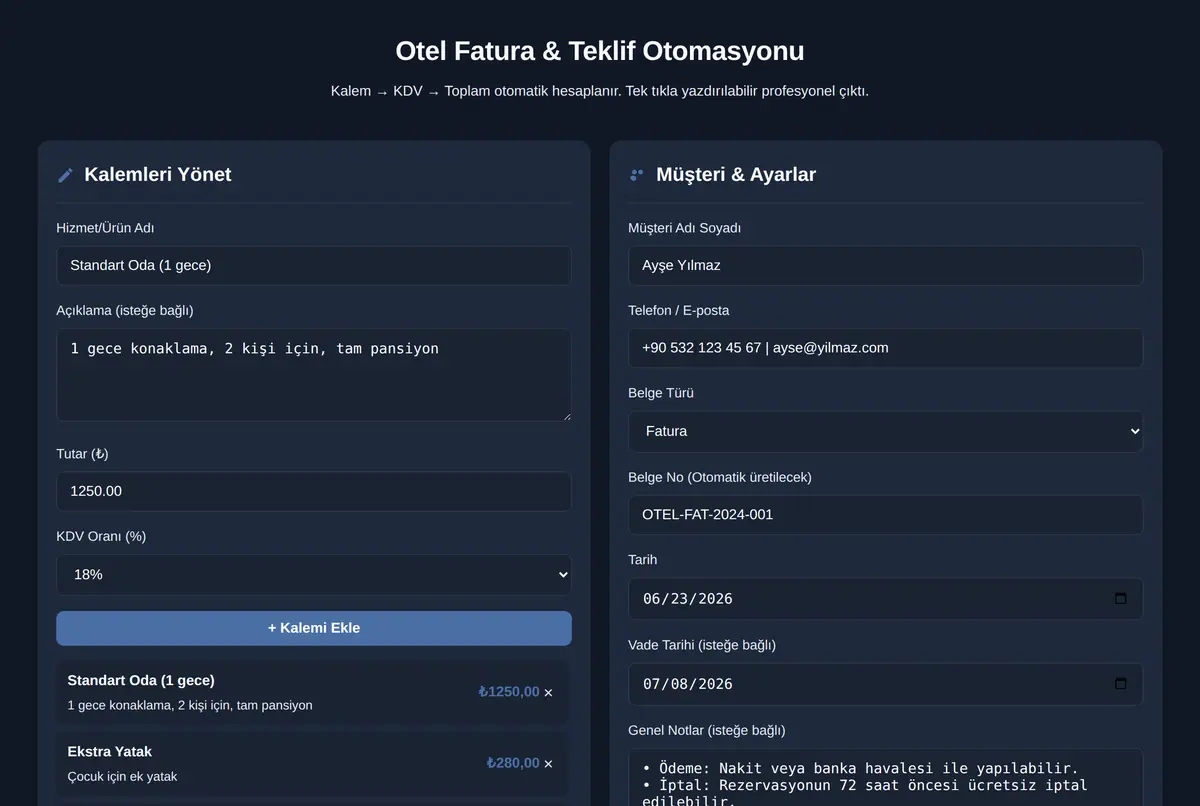Click the Müşteri Adı Soyadı field

click(x=885, y=266)
